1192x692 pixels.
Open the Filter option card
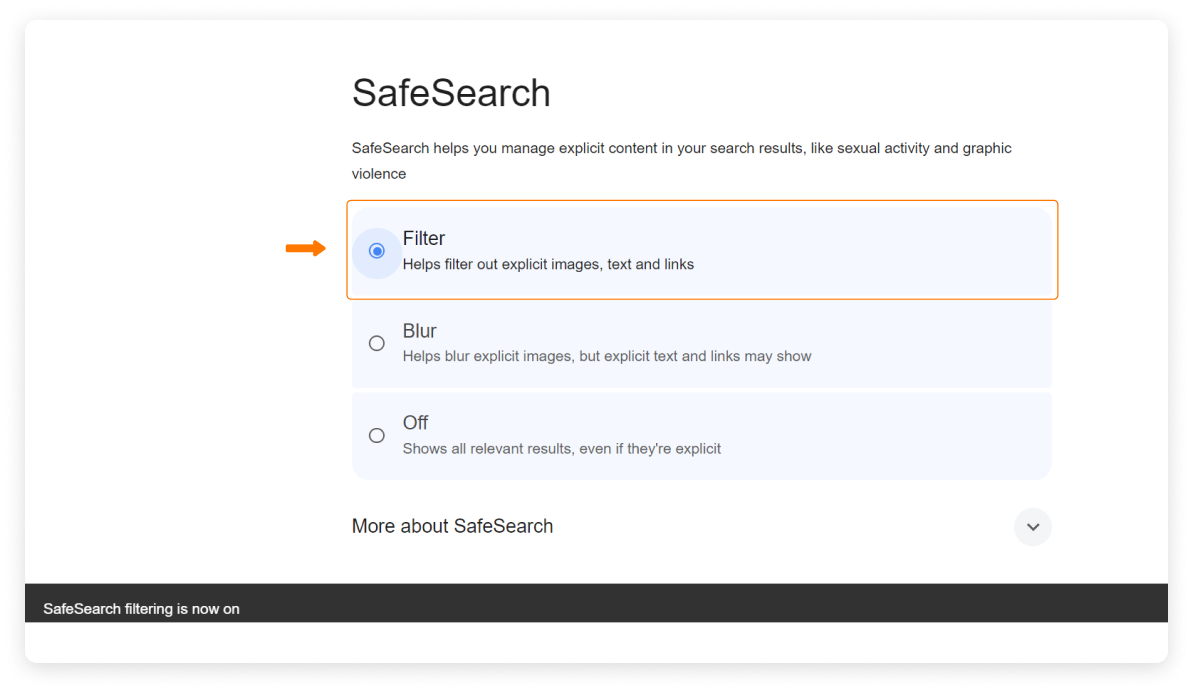[x=700, y=250]
